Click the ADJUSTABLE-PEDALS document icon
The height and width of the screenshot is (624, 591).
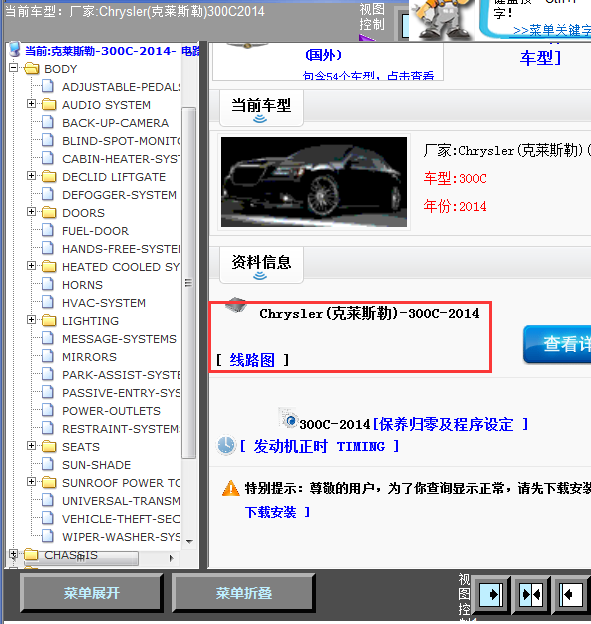48,86
